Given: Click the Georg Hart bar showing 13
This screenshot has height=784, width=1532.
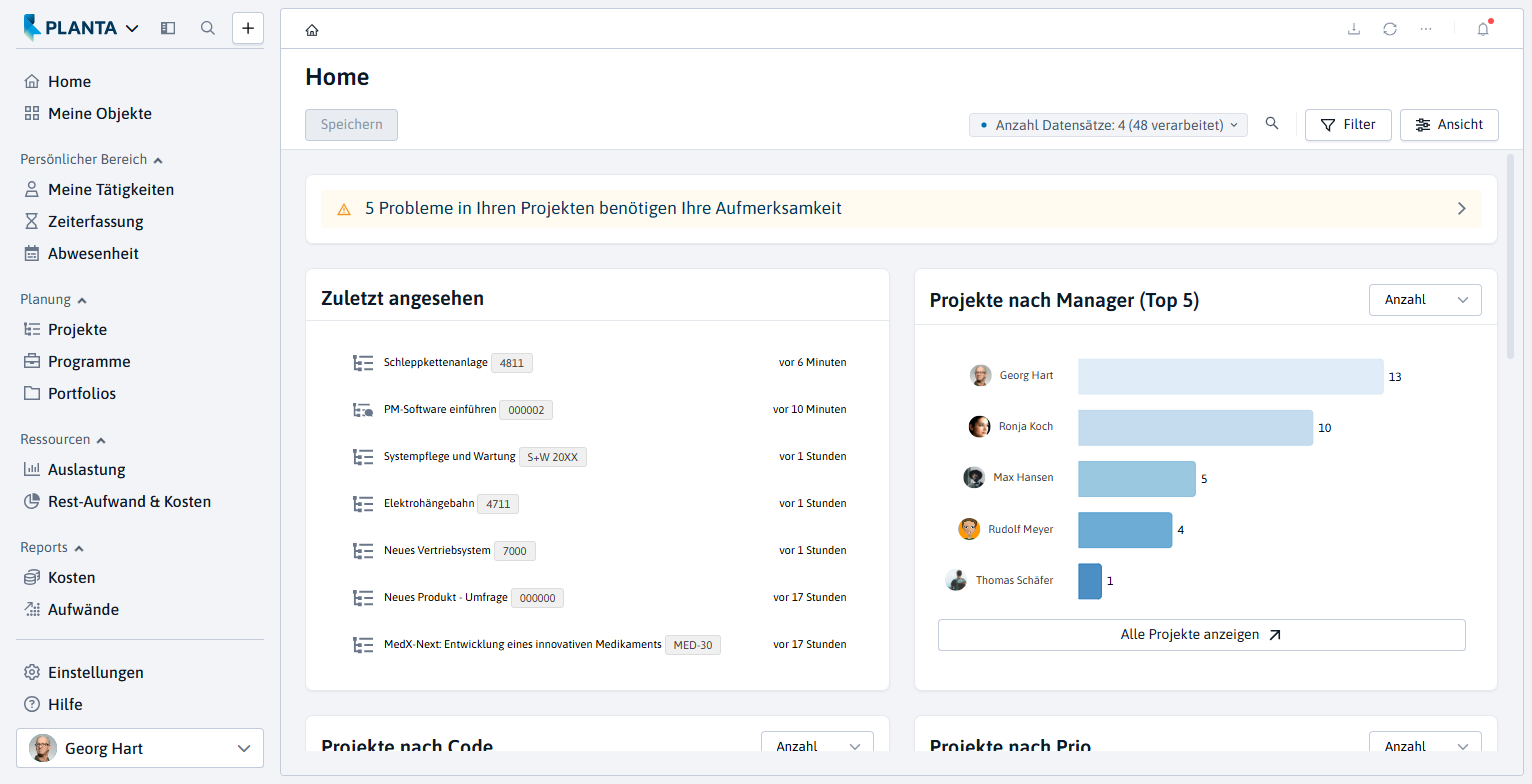Looking at the screenshot, I should click(1231, 377).
